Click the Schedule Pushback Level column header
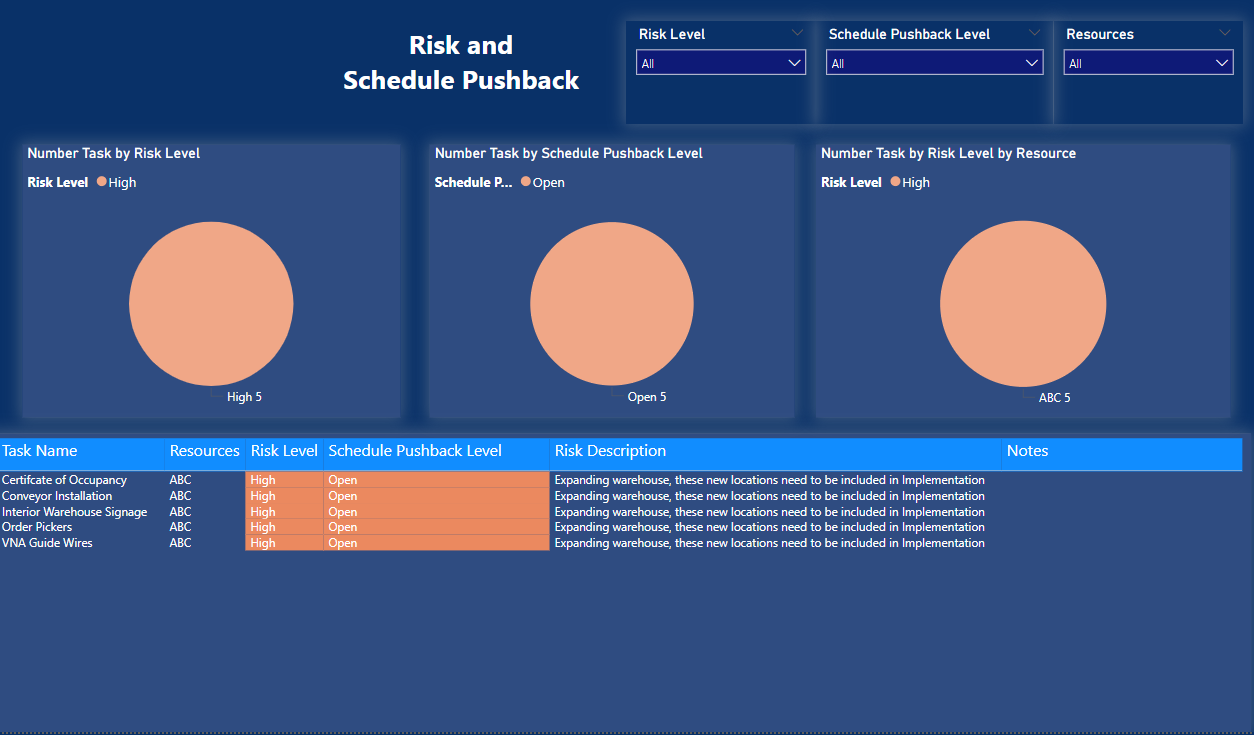This screenshot has height=735, width=1254. pos(415,451)
